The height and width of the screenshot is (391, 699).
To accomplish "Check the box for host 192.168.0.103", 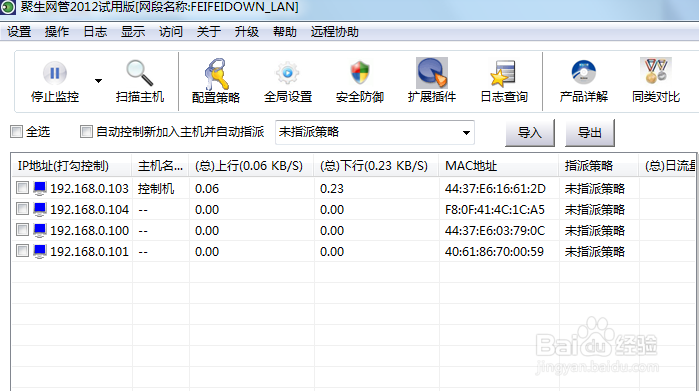I will point(22,188).
